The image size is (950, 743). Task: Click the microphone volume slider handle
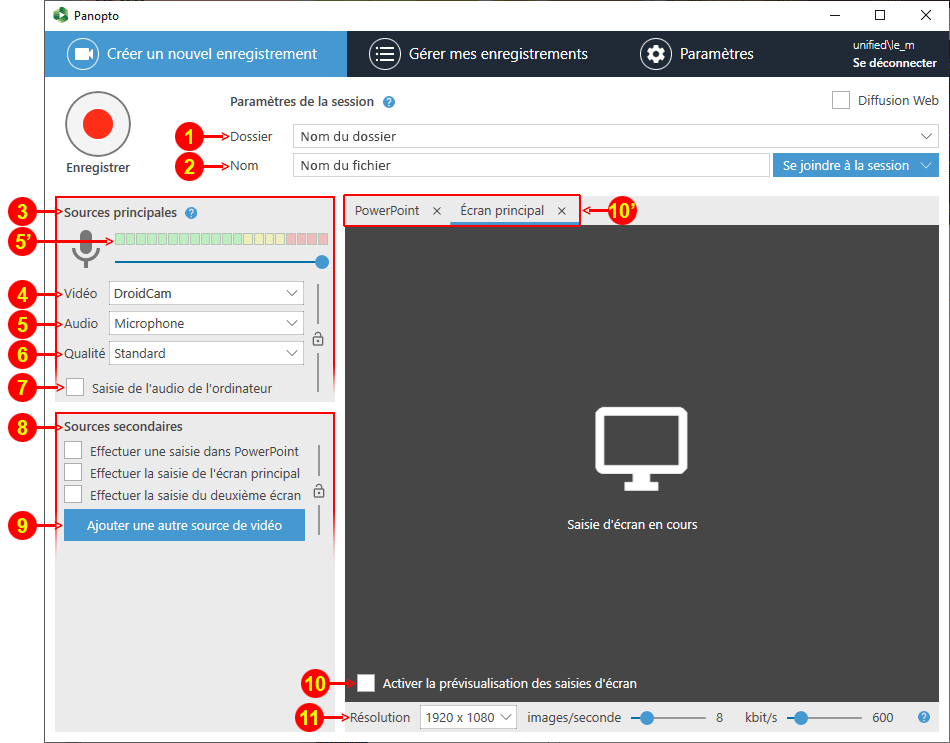tap(322, 262)
